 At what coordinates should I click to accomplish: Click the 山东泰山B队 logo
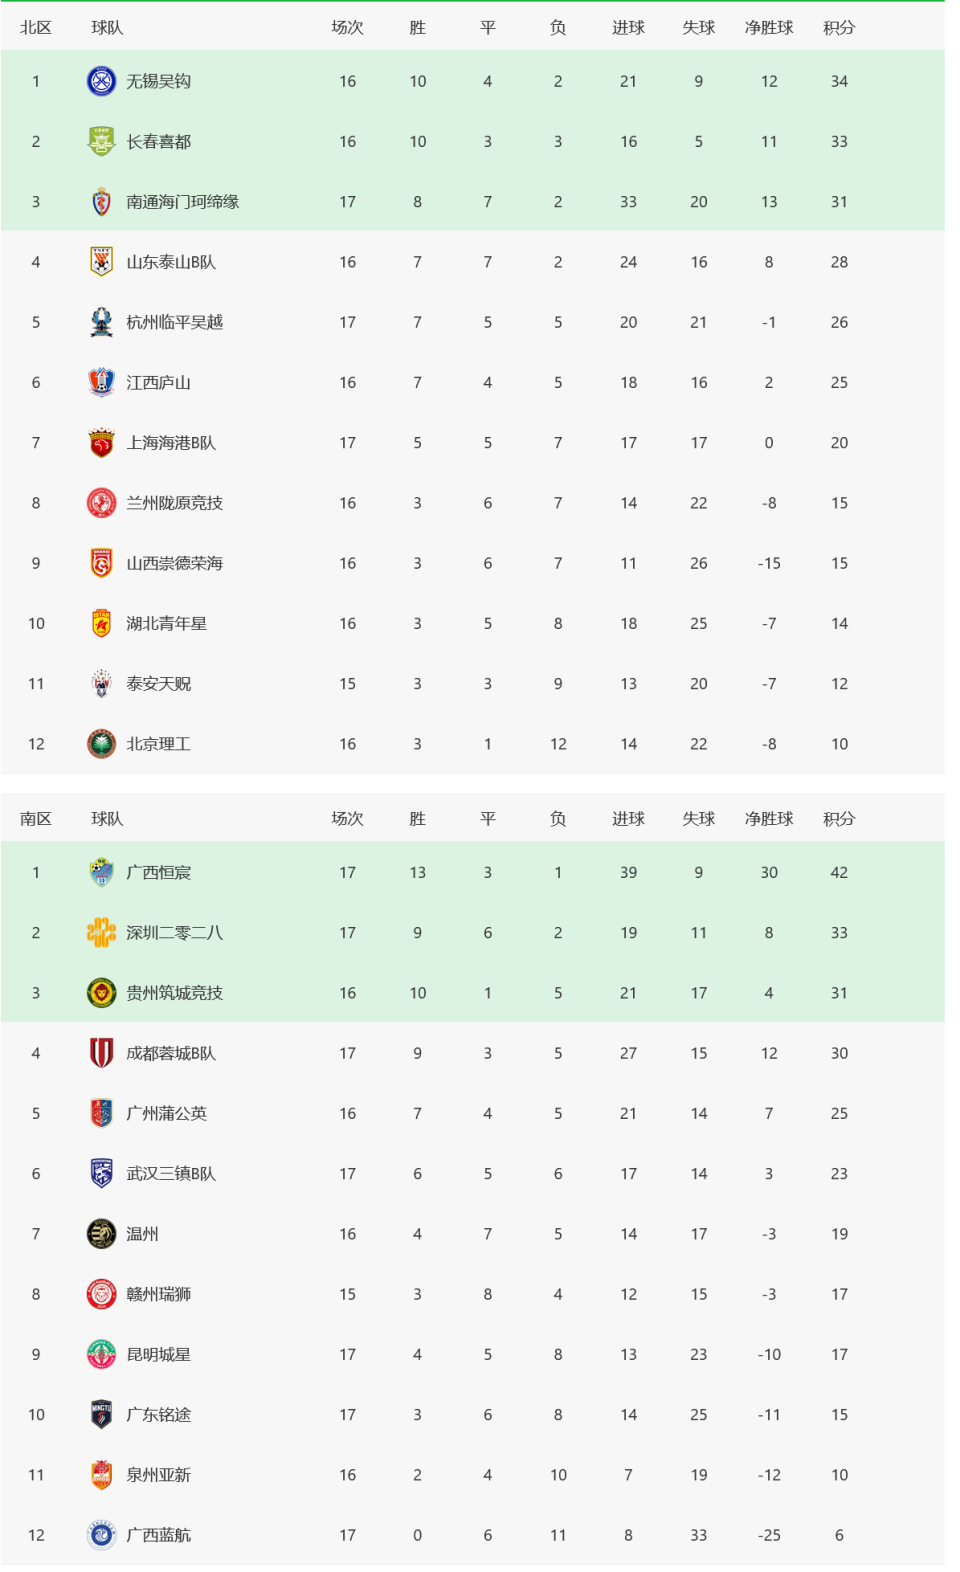coord(101,262)
